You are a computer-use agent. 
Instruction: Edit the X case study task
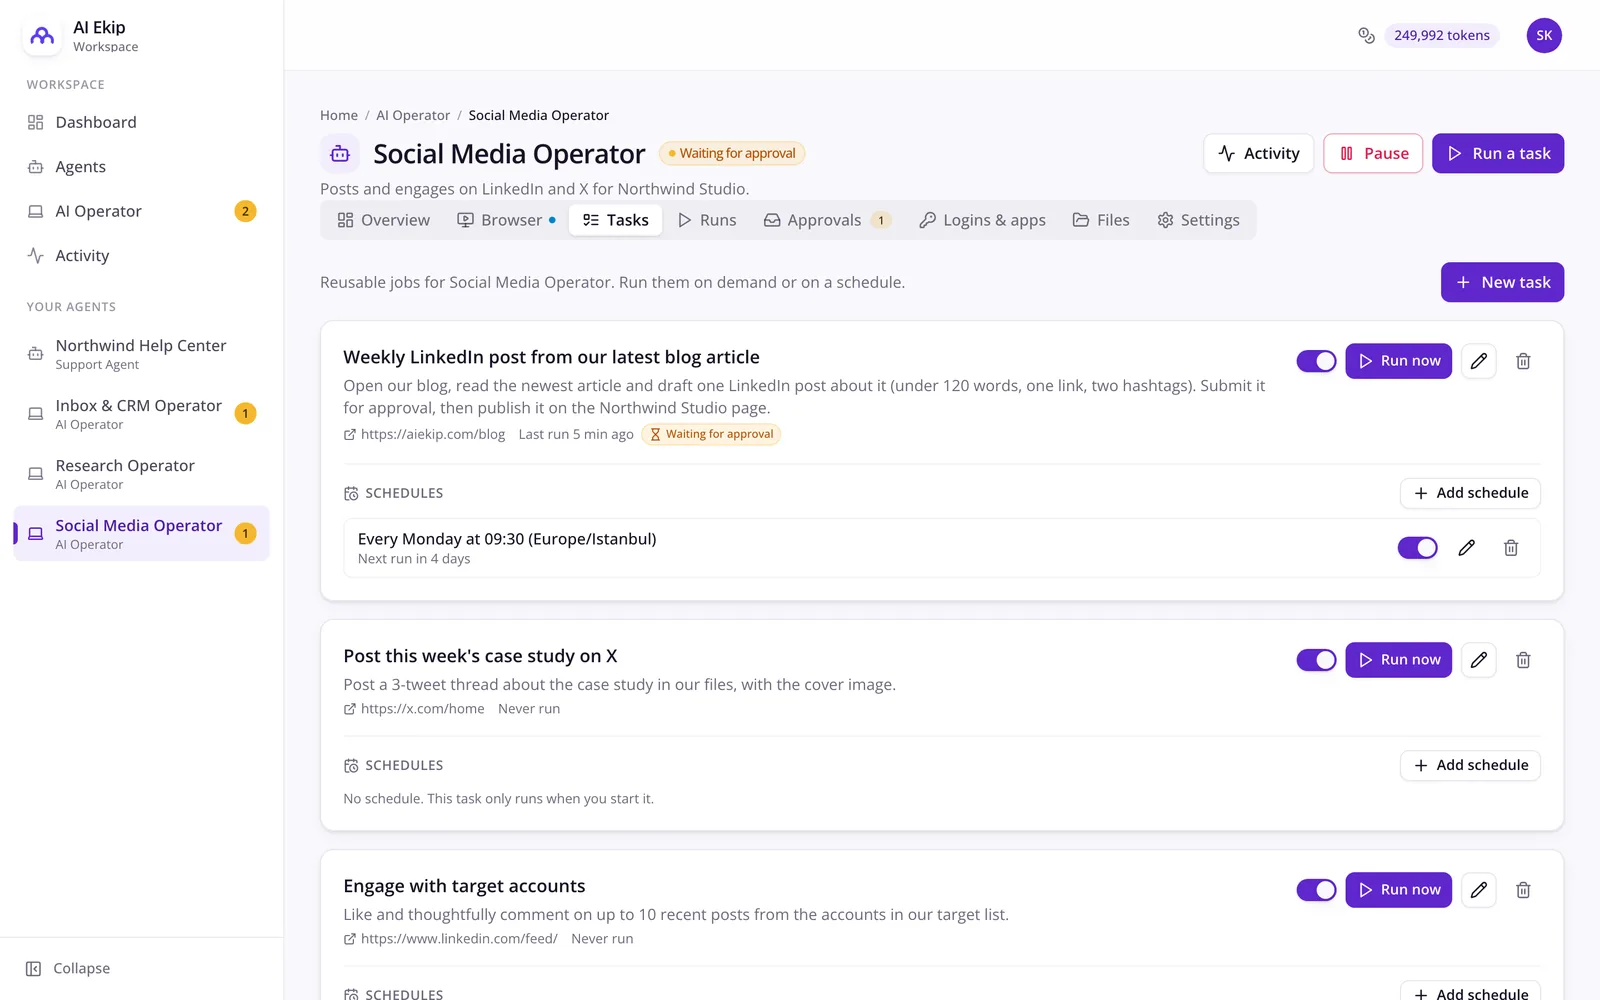[x=1479, y=660]
